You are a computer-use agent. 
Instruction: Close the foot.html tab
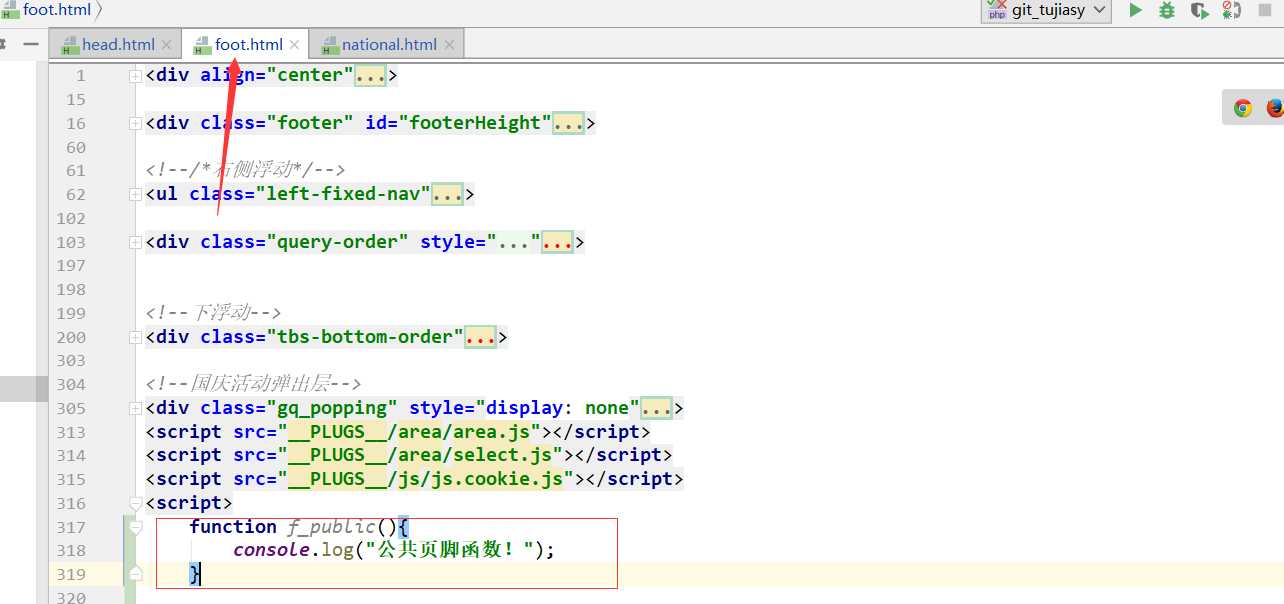click(x=294, y=45)
